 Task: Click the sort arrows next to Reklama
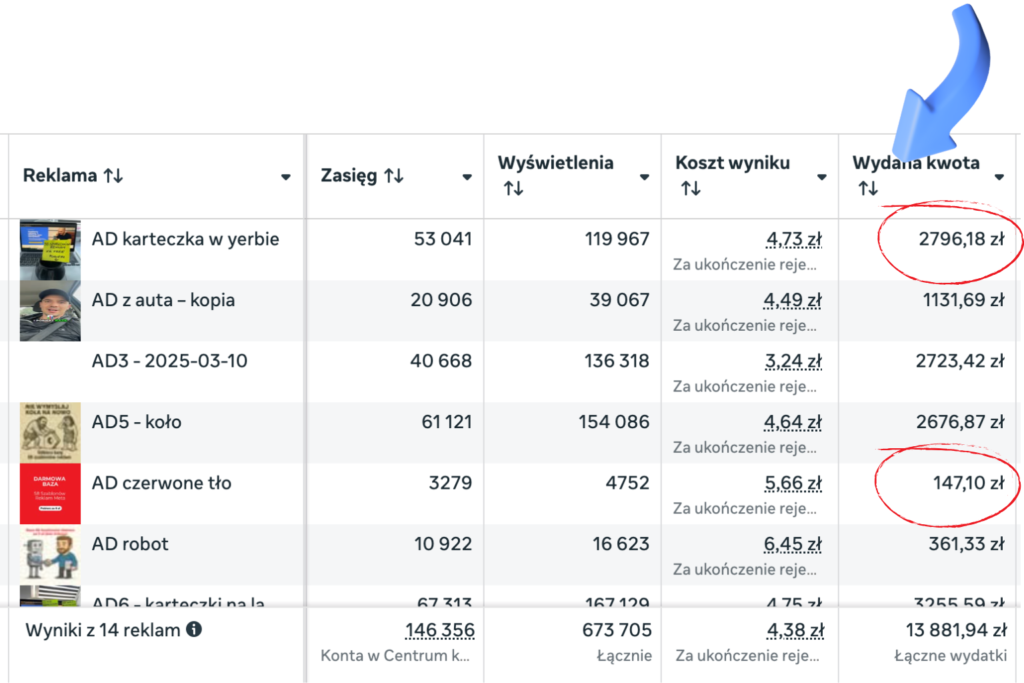[113, 176]
